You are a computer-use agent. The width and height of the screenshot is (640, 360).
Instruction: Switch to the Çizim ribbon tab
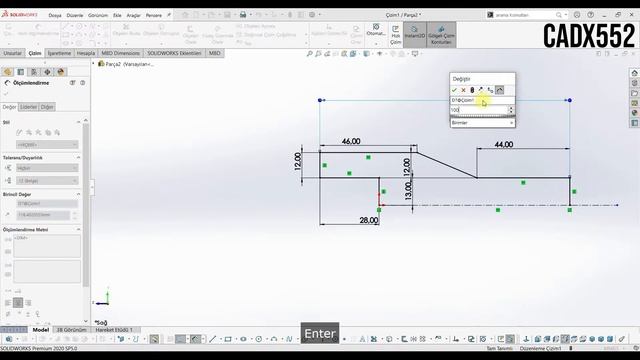[35, 53]
